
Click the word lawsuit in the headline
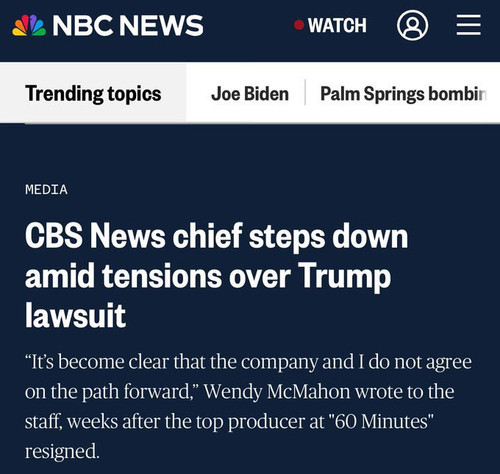pyautogui.click(x=75, y=315)
